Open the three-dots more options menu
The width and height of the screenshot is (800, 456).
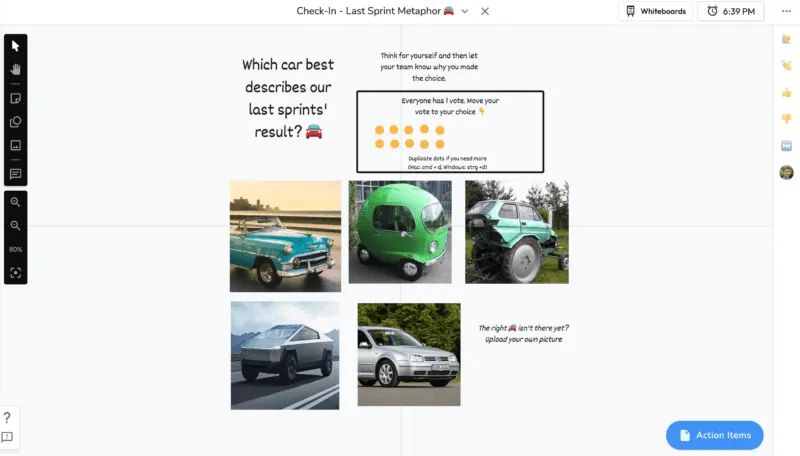click(786, 11)
